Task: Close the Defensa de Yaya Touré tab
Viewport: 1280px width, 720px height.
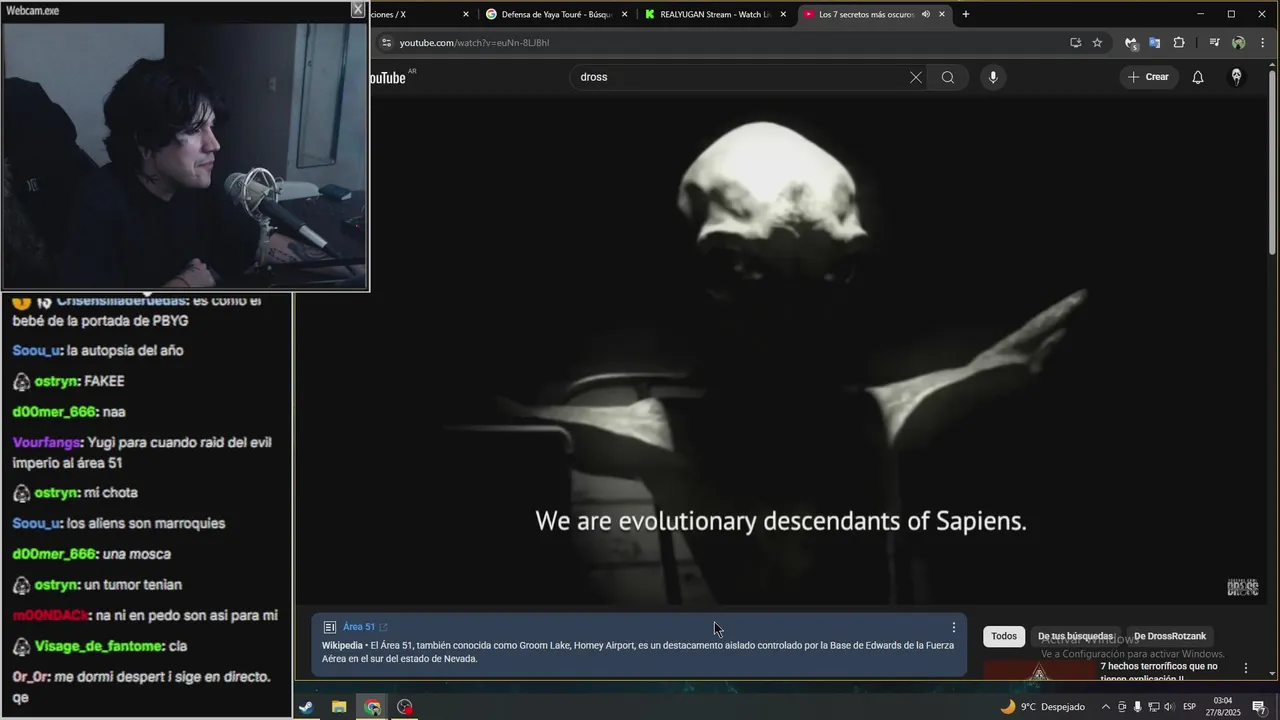Action: click(624, 14)
